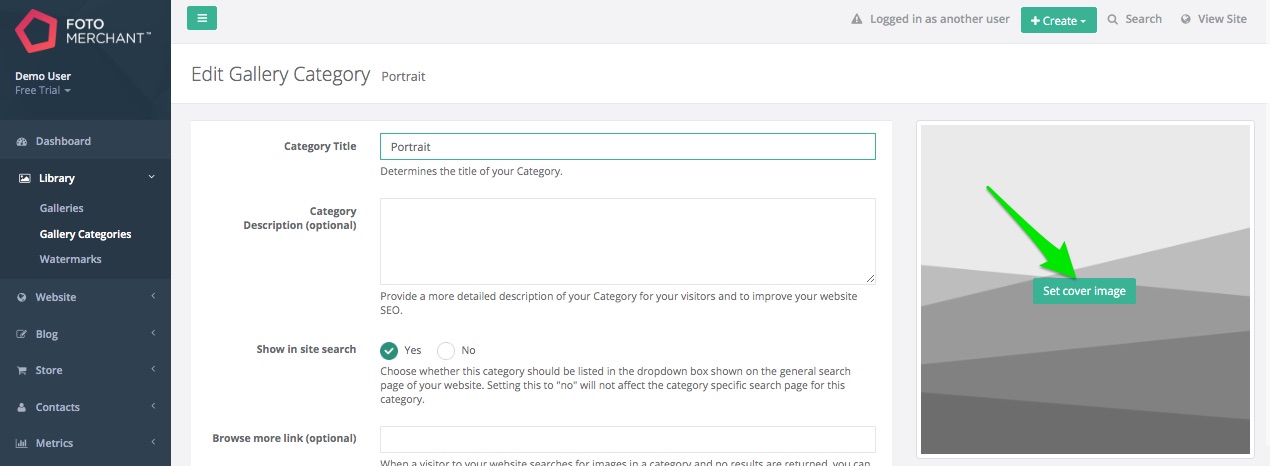The height and width of the screenshot is (466, 1270).
Task: Click the Website globe icon in sidebar
Action: (22, 298)
